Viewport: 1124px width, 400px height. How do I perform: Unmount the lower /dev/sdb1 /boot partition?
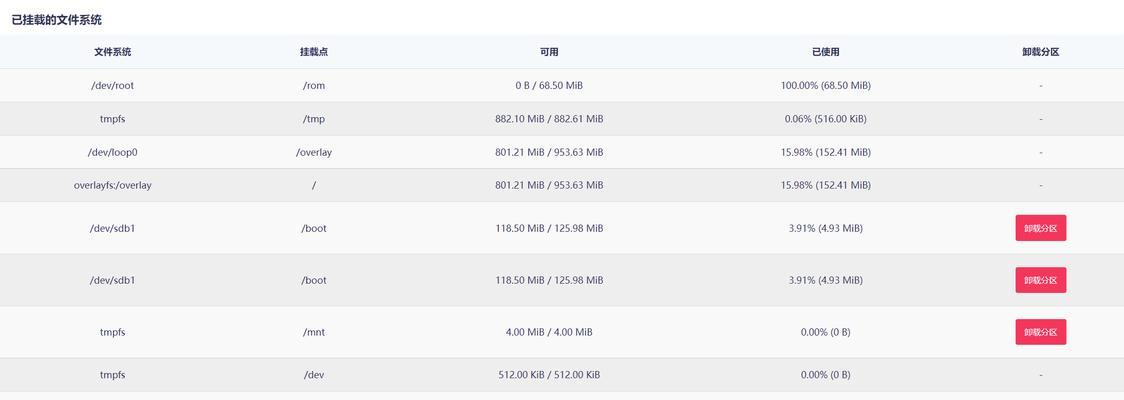[x=1040, y=280]
